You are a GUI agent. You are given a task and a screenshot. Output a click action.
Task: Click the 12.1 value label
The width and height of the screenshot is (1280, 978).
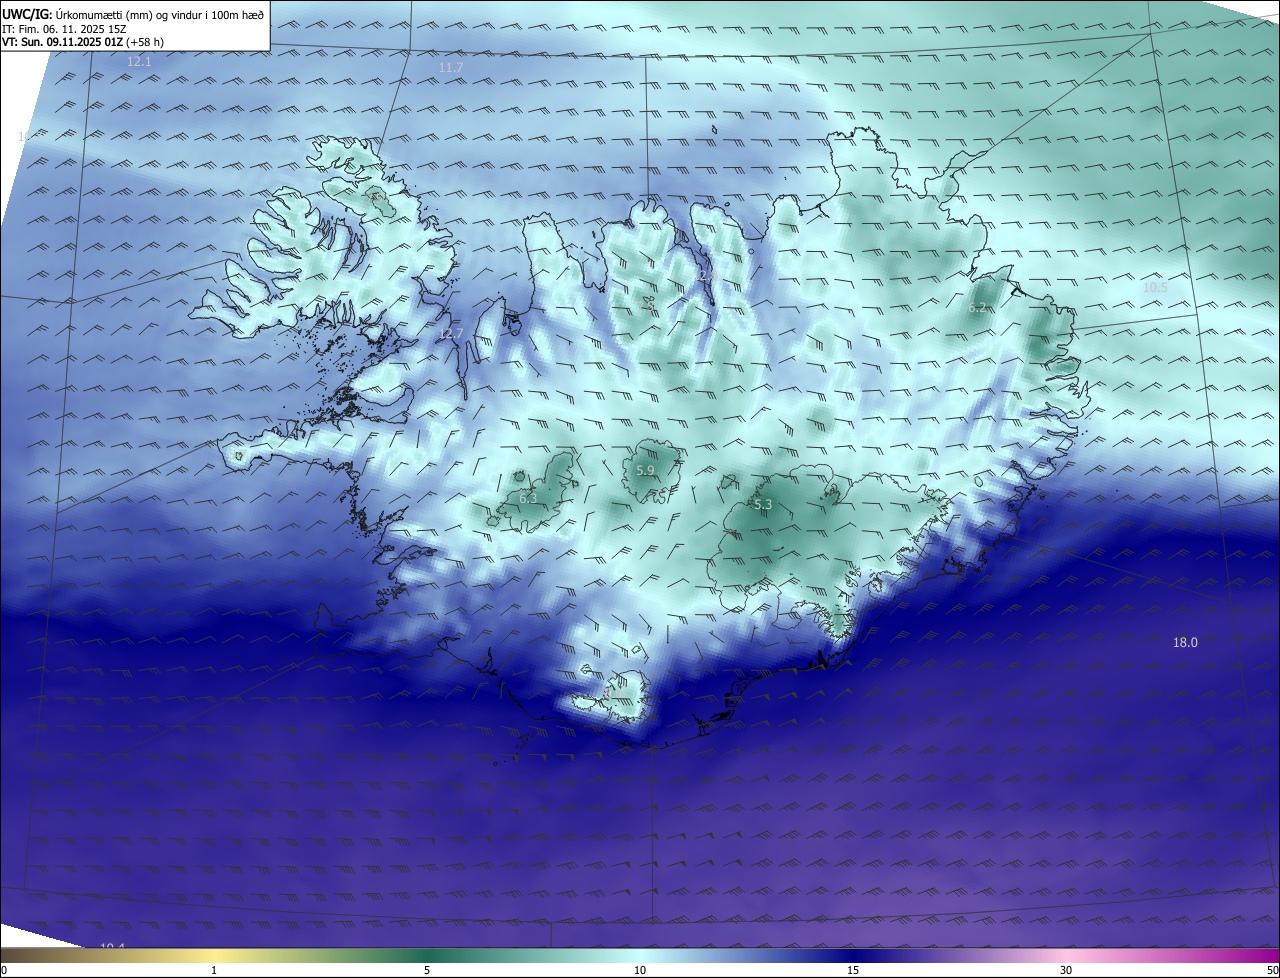click(x=139, y=62)
